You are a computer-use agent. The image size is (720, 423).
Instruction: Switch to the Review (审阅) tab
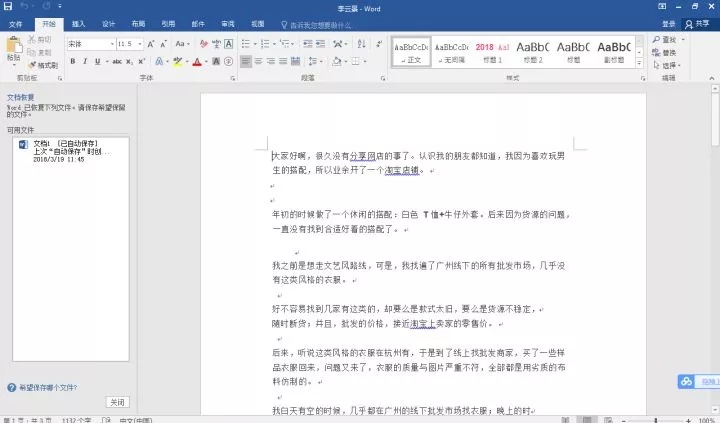pyautogui.click(x=228, y=24)
